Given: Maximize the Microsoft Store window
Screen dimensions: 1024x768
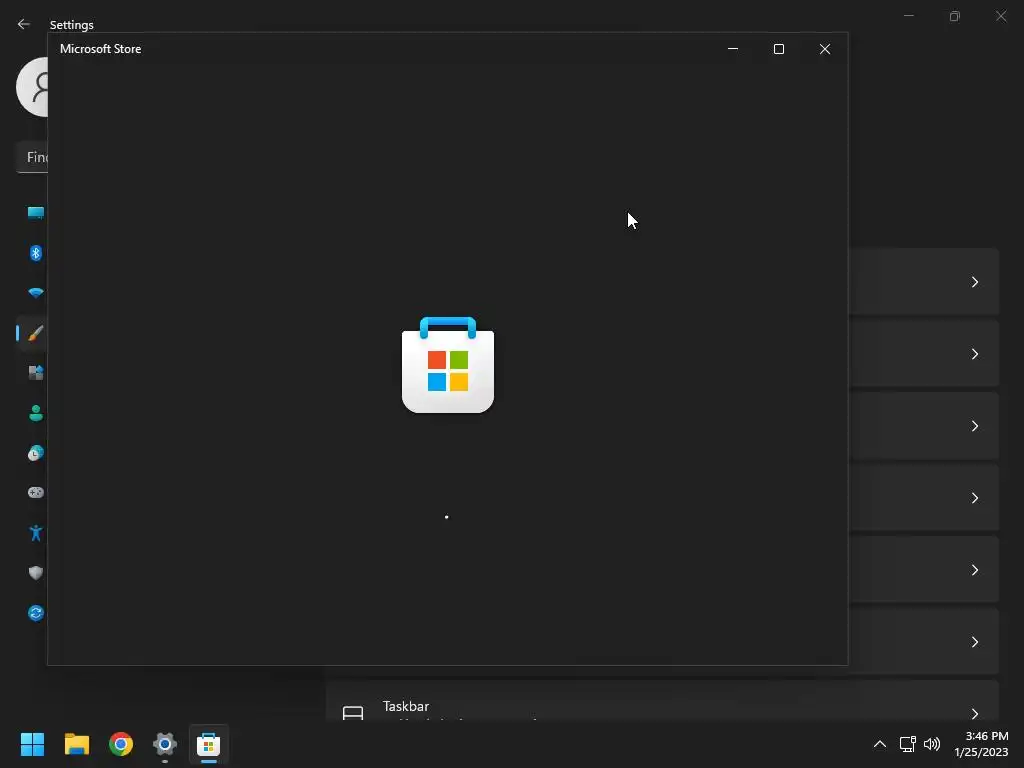Looking at the screenshot, I should (x=778, y=49).
